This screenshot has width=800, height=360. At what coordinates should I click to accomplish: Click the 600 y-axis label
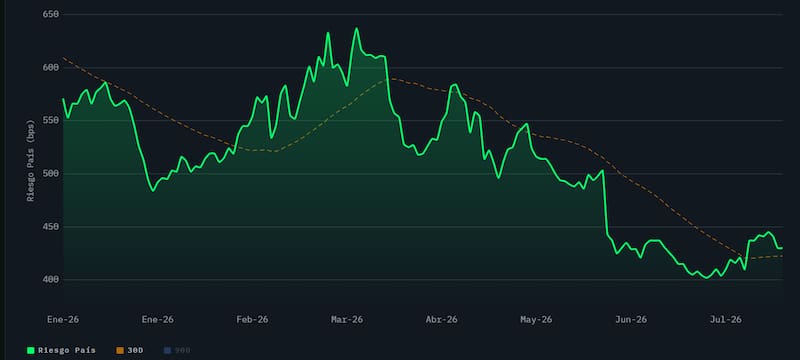pos(51,67)
